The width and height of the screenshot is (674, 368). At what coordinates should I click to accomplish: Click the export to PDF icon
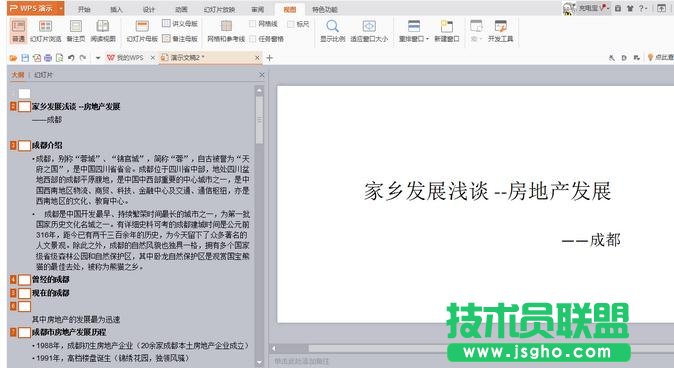click(37, 58)
